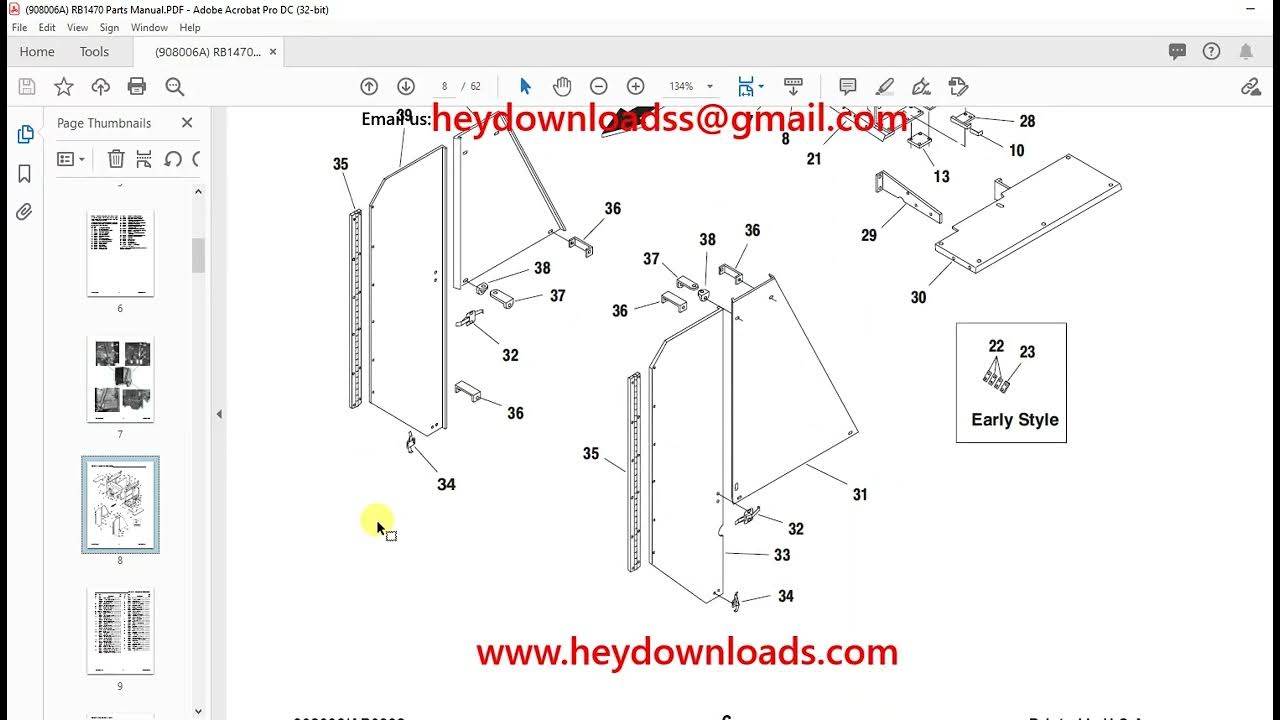
Task: Print the document using printer icon
Action: coord(137,87)
